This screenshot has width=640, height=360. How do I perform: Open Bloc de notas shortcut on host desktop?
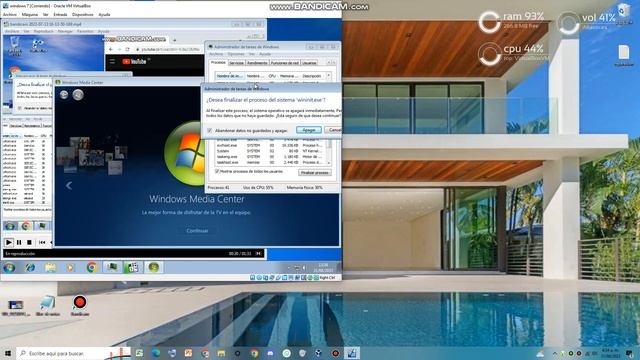tap(48, 306)
